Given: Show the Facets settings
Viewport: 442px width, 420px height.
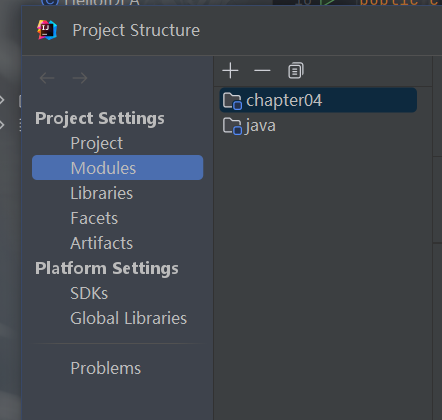Looking at the screenshot, I should pos(94,218).
